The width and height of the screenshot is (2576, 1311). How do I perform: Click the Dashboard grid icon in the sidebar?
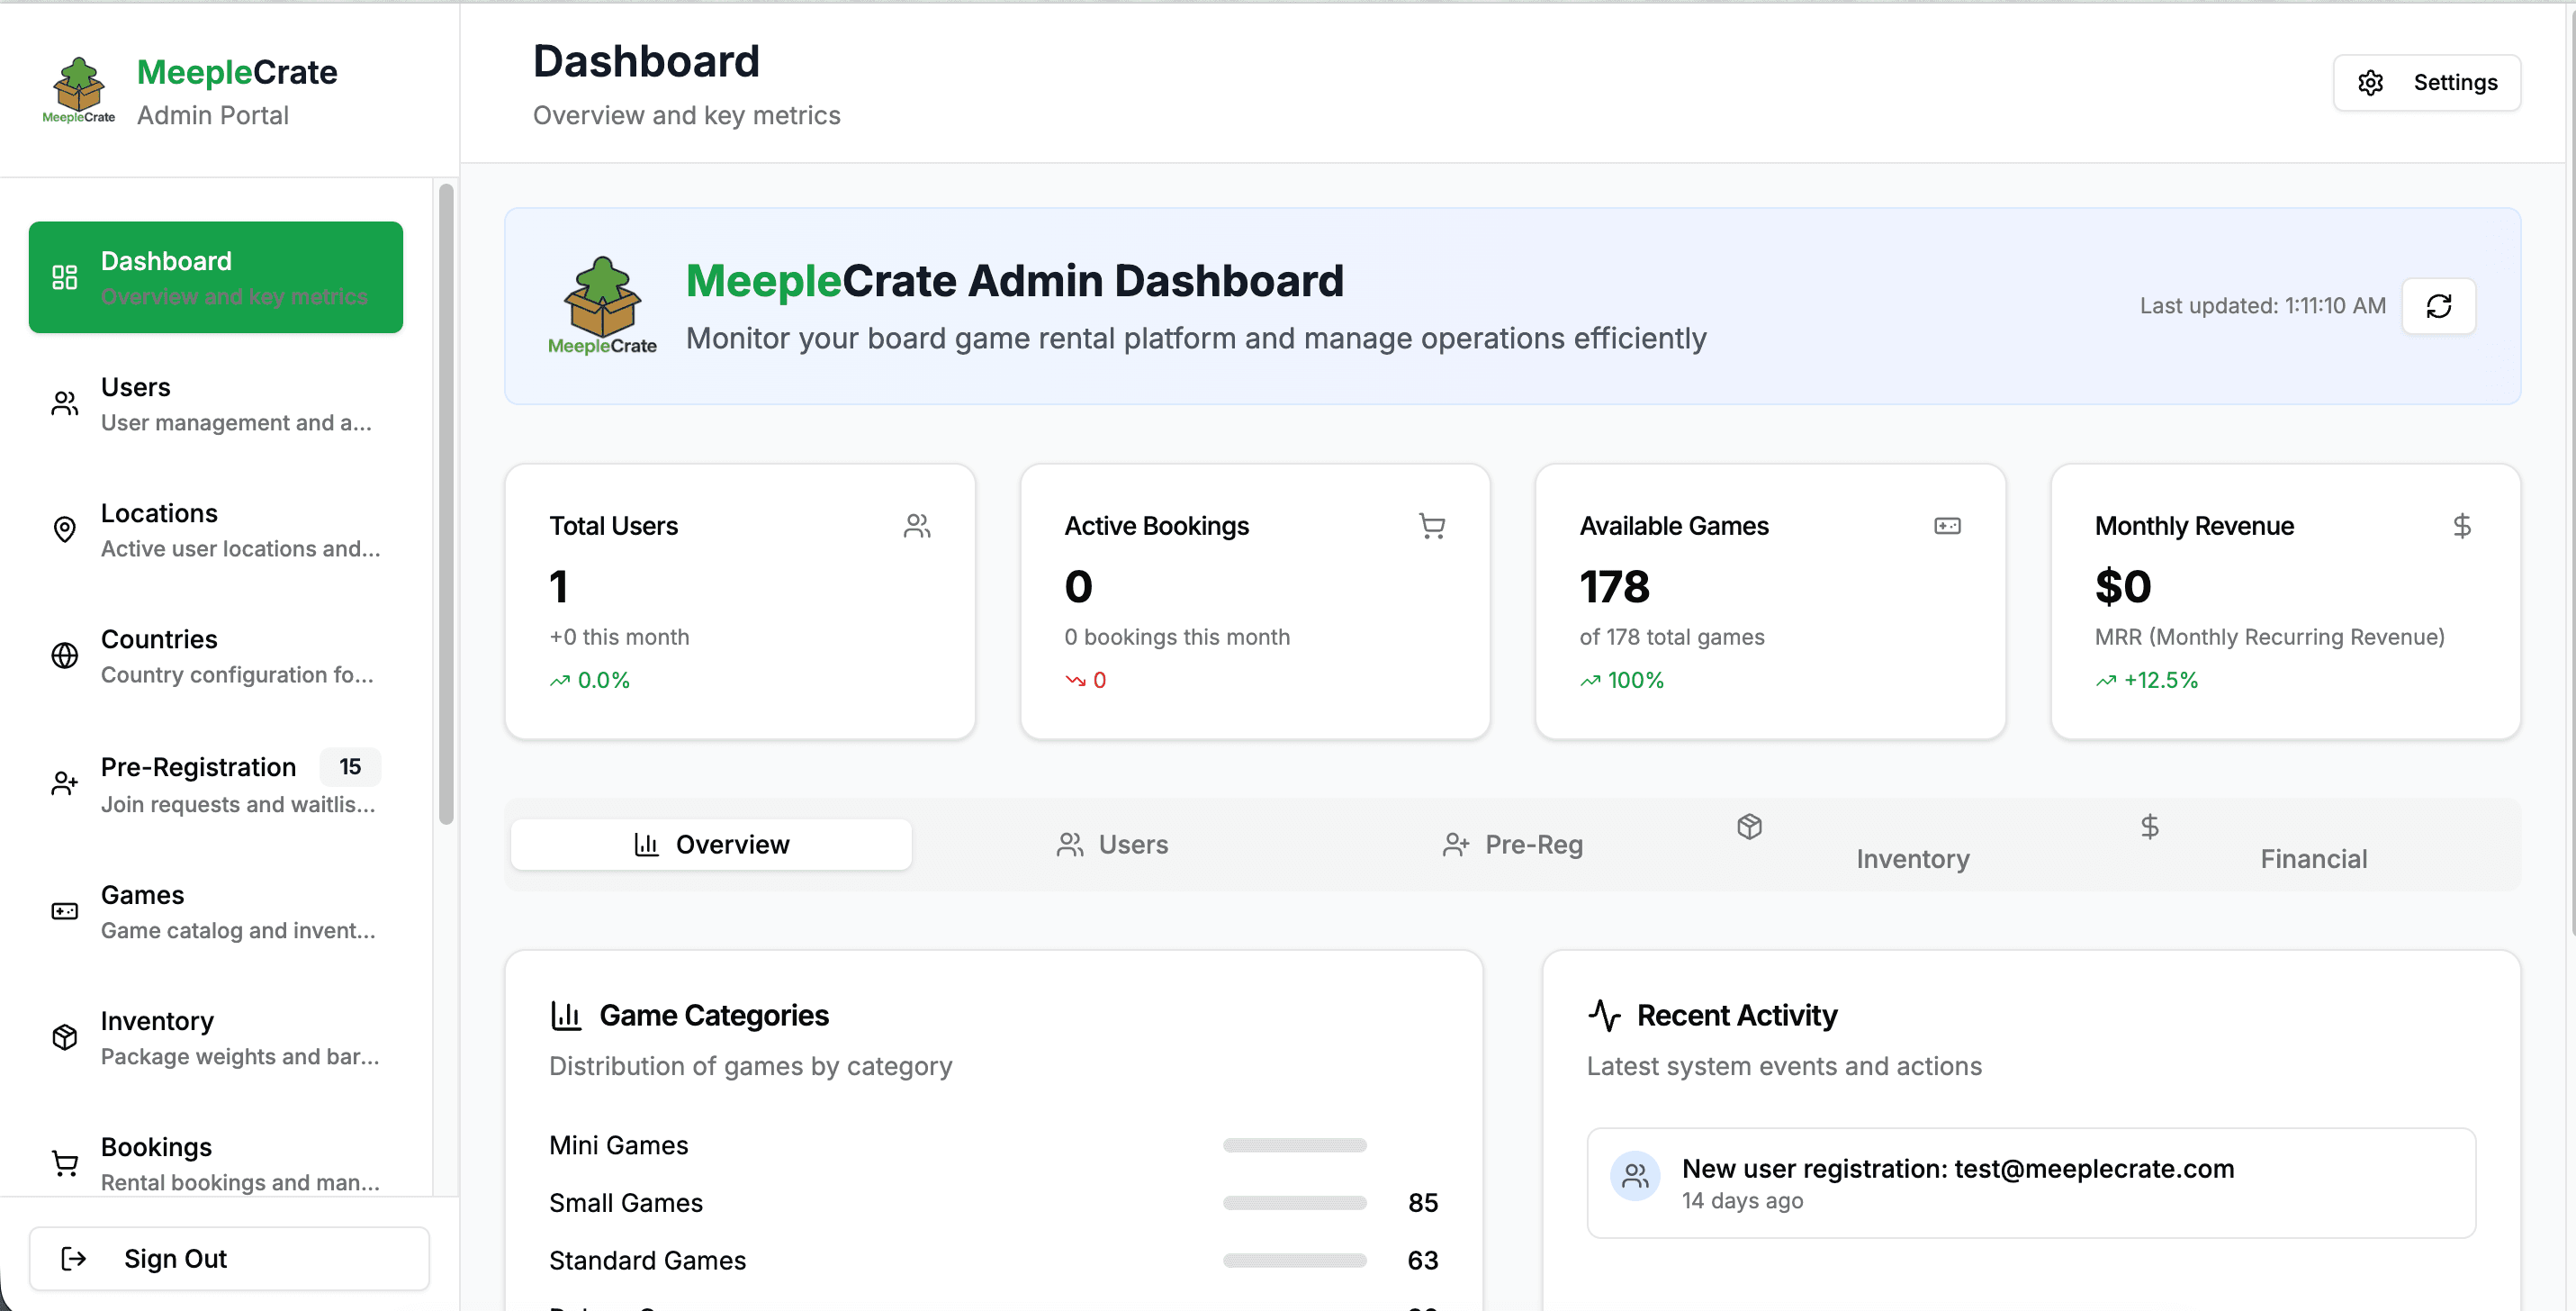coord(65,277)
